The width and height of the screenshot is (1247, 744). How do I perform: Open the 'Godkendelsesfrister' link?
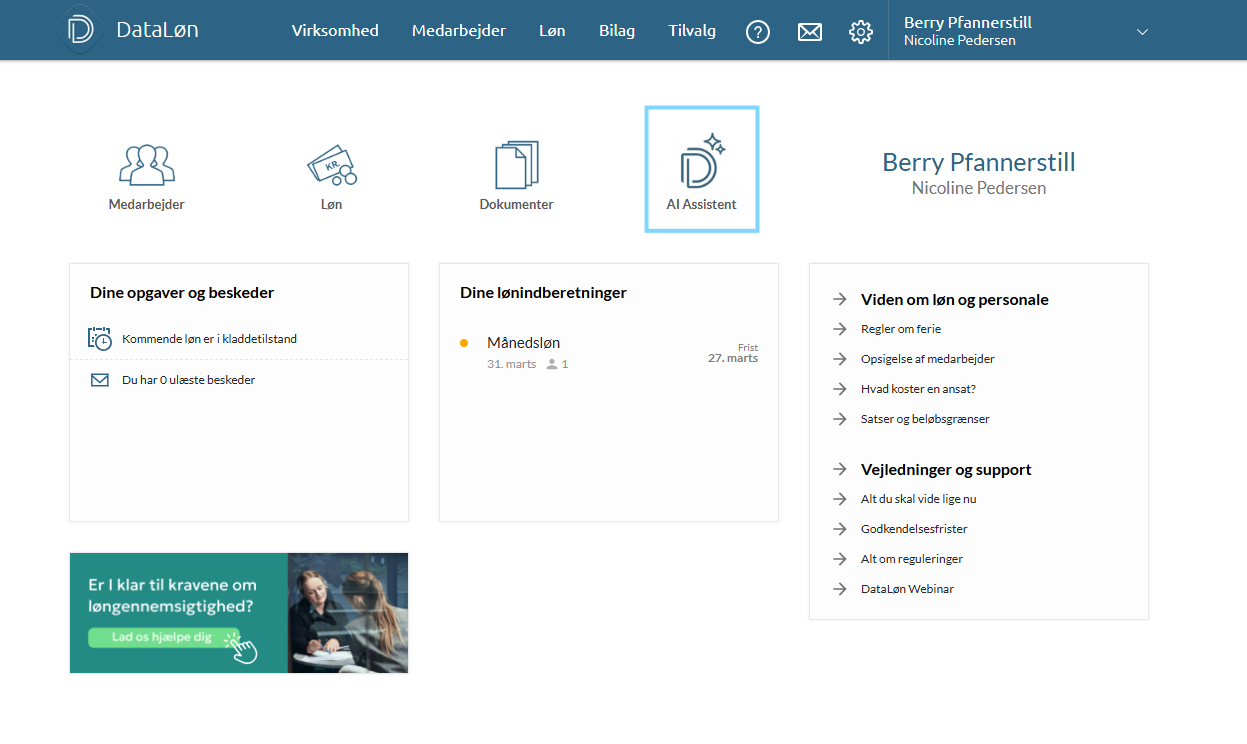coord(913,529)
